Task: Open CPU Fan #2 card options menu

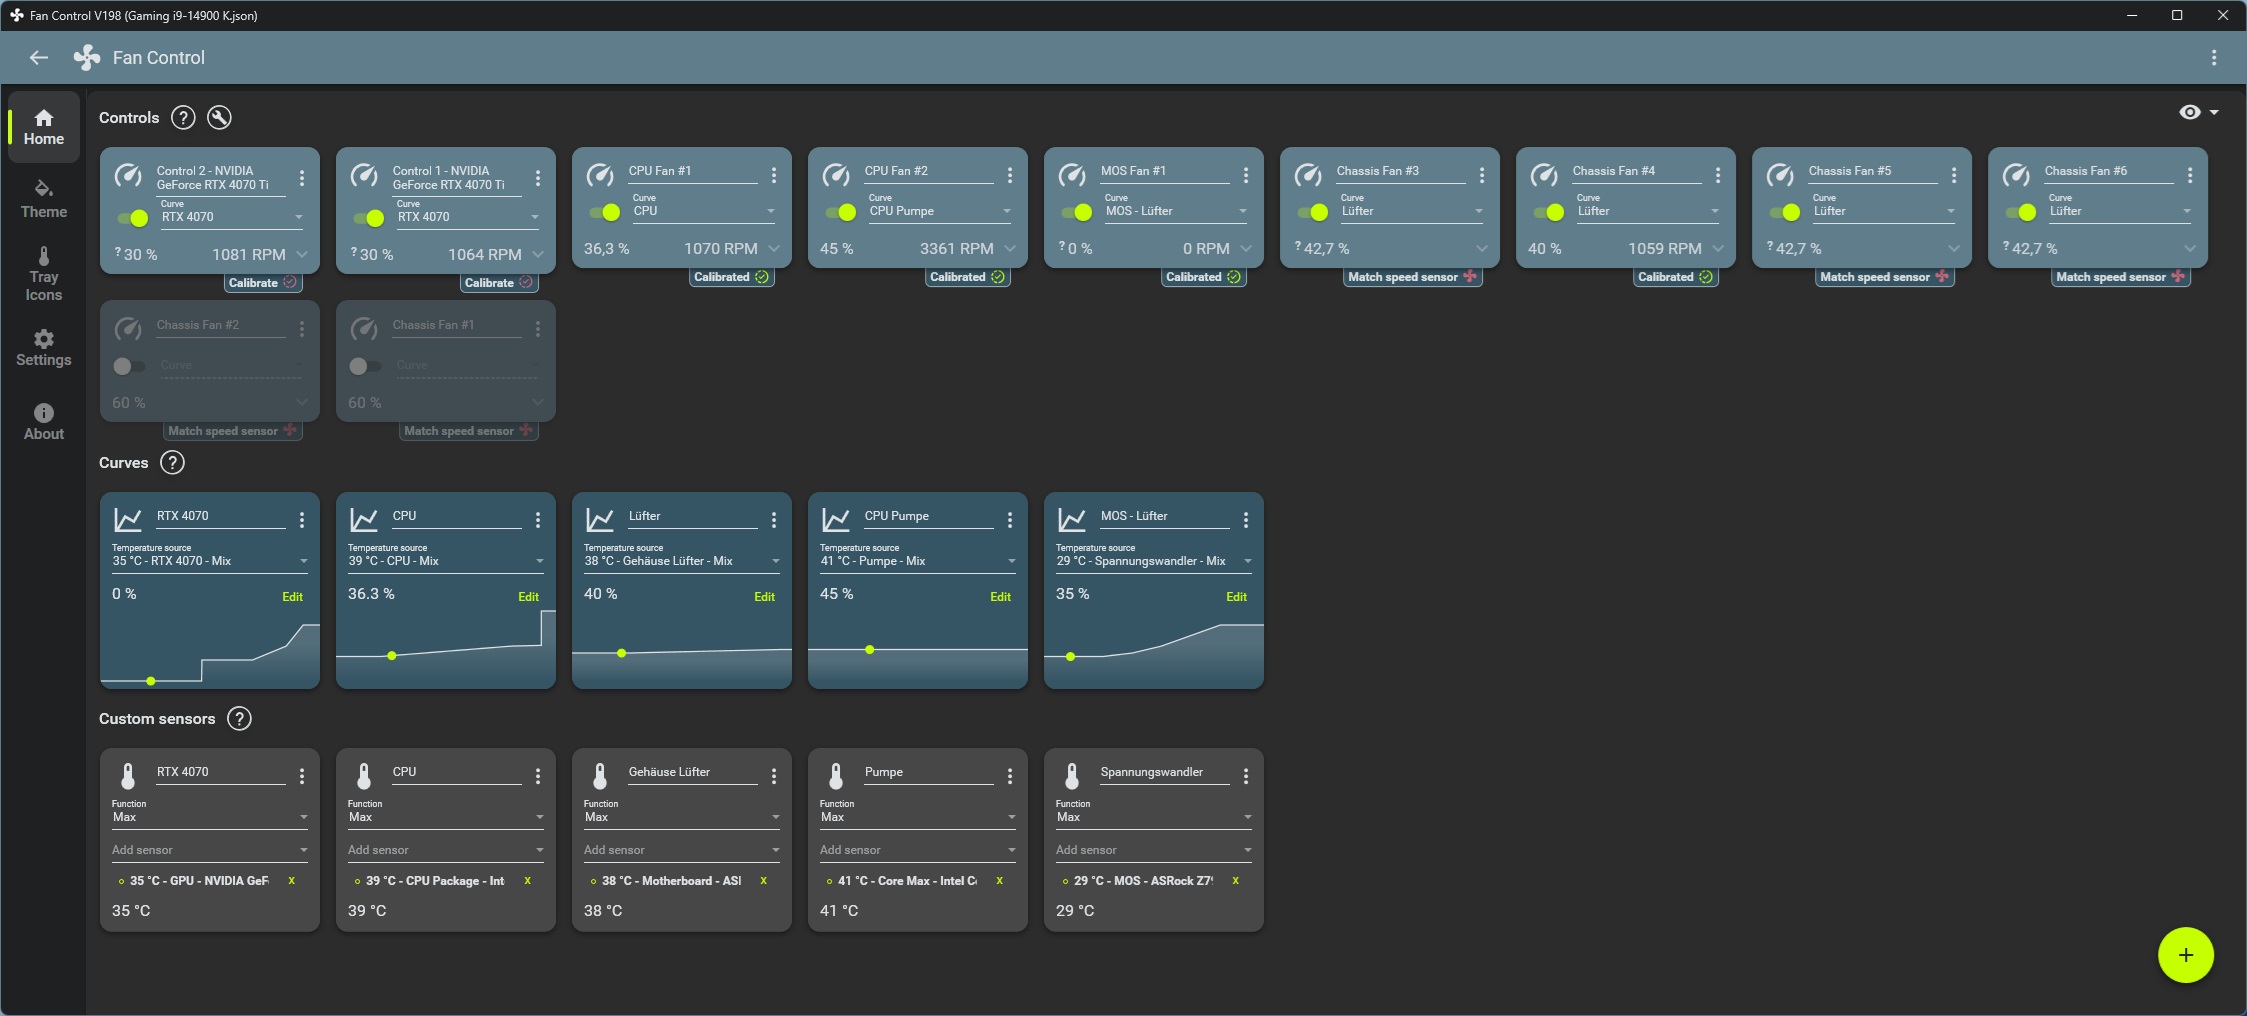Action: pos(1010,175)
